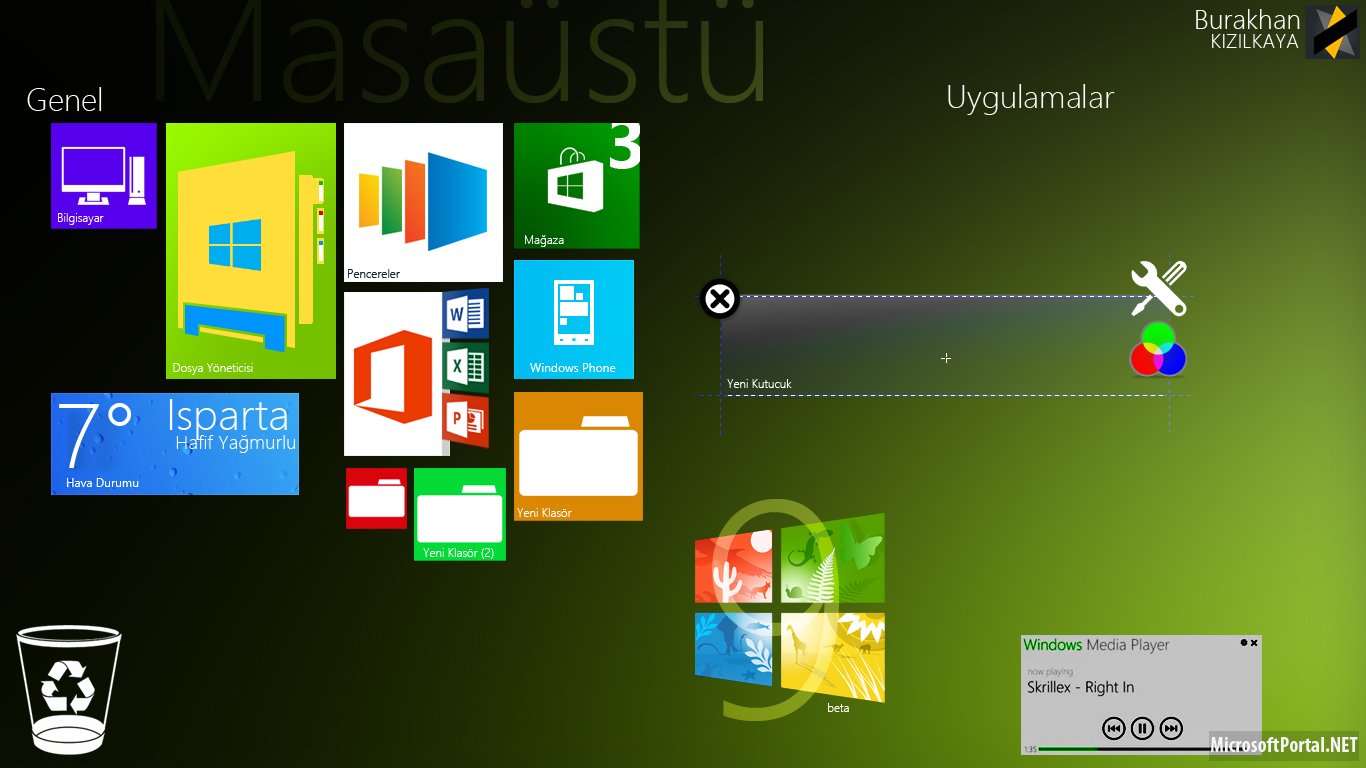Open the RGB color picker icon

(x=1157, y=349)
